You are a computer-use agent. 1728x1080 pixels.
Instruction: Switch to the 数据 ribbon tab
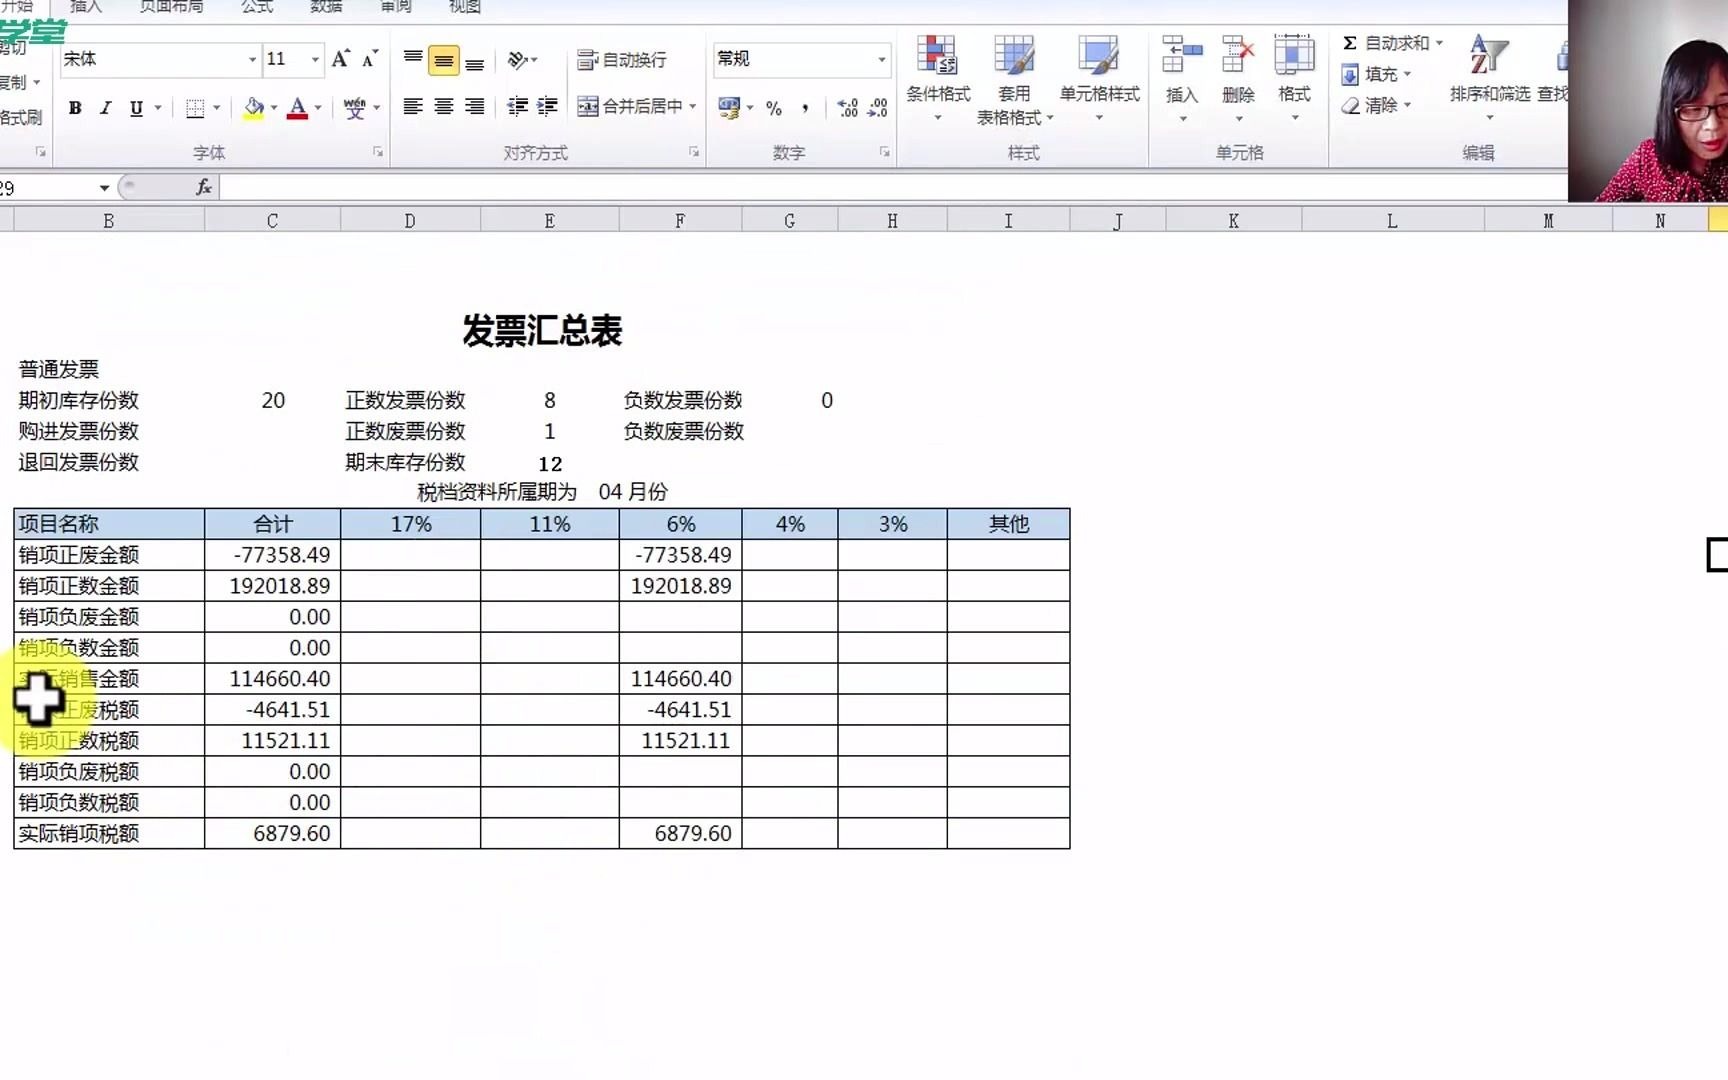pos(323,7)
